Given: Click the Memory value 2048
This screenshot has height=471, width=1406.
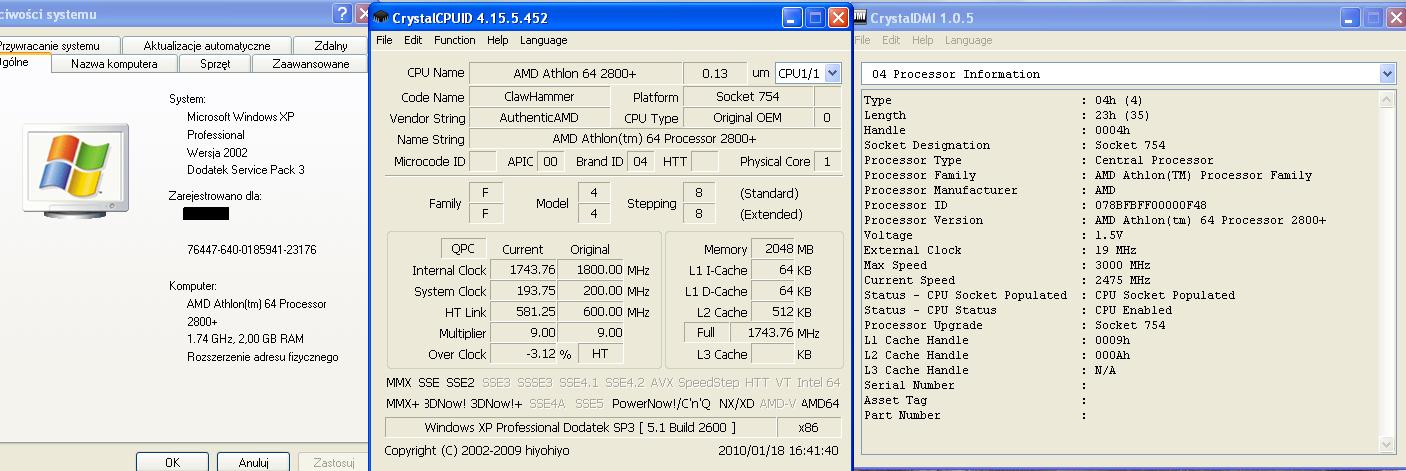Looking at the screenshot, I should tap(773, 249).
